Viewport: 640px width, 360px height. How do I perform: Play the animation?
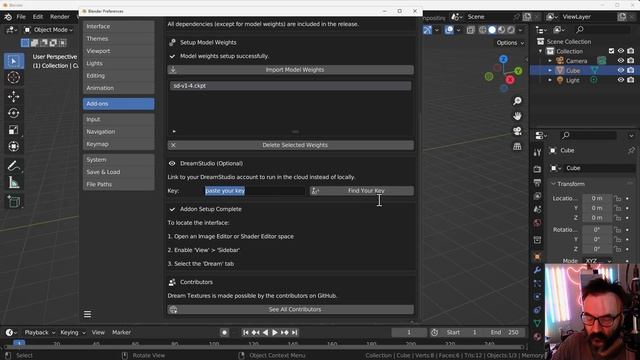[x=275, y=333]
